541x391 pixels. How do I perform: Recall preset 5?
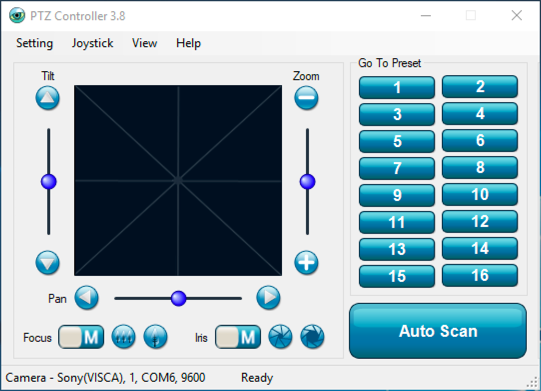(397, 141)
